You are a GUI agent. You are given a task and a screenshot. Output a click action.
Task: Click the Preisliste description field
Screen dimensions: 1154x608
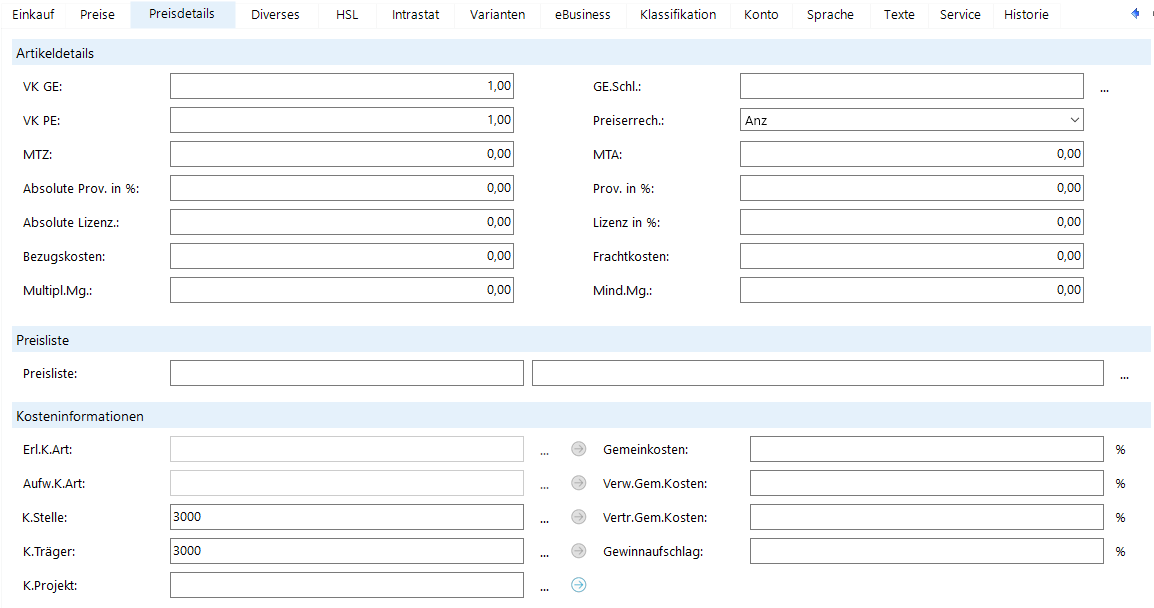[x=818, y=373]
